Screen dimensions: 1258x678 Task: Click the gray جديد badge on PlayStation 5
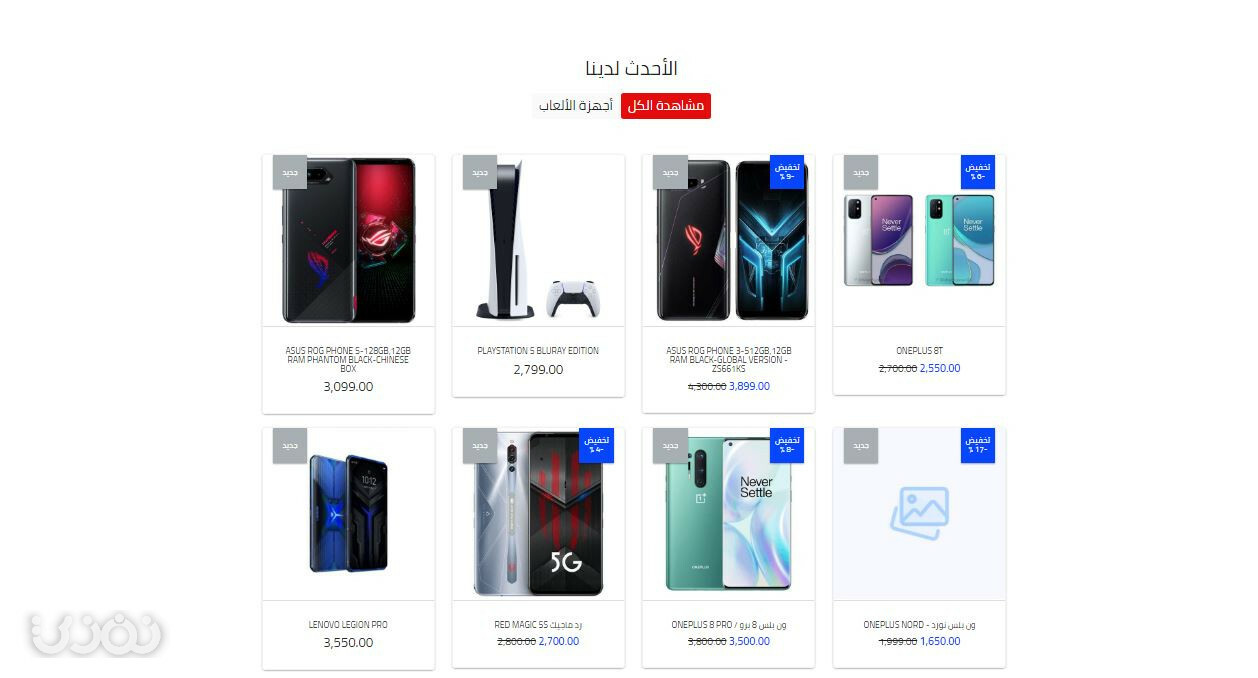pyautogui.click(x=480, y=172)
